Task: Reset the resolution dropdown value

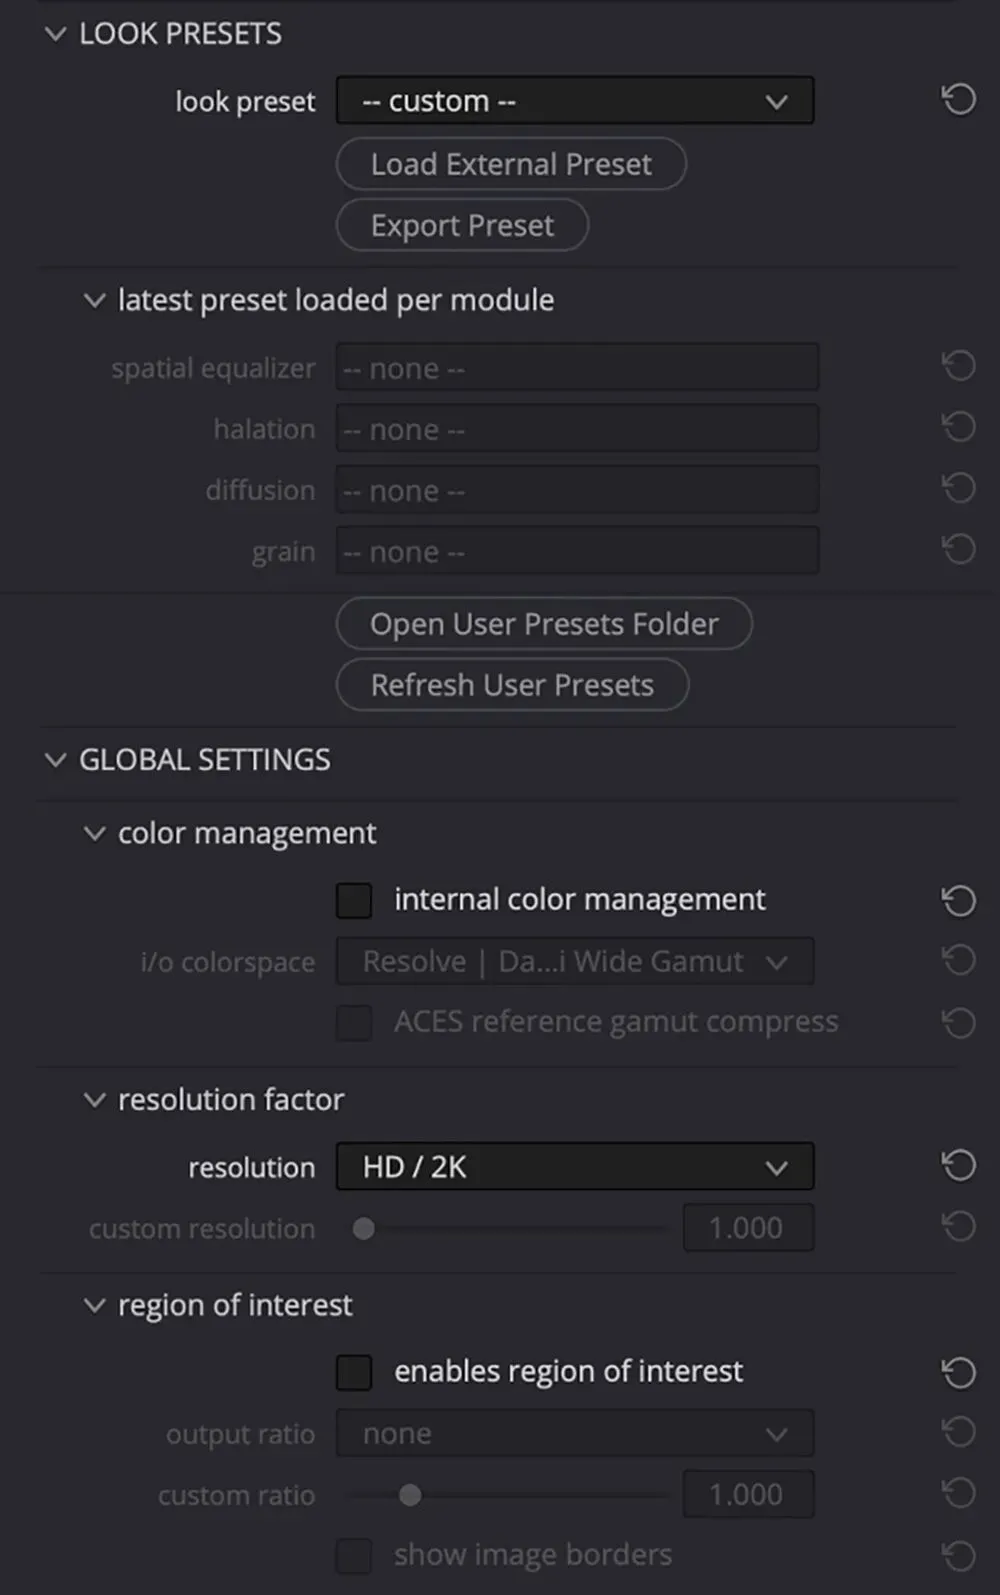Action: (958, 1166)
